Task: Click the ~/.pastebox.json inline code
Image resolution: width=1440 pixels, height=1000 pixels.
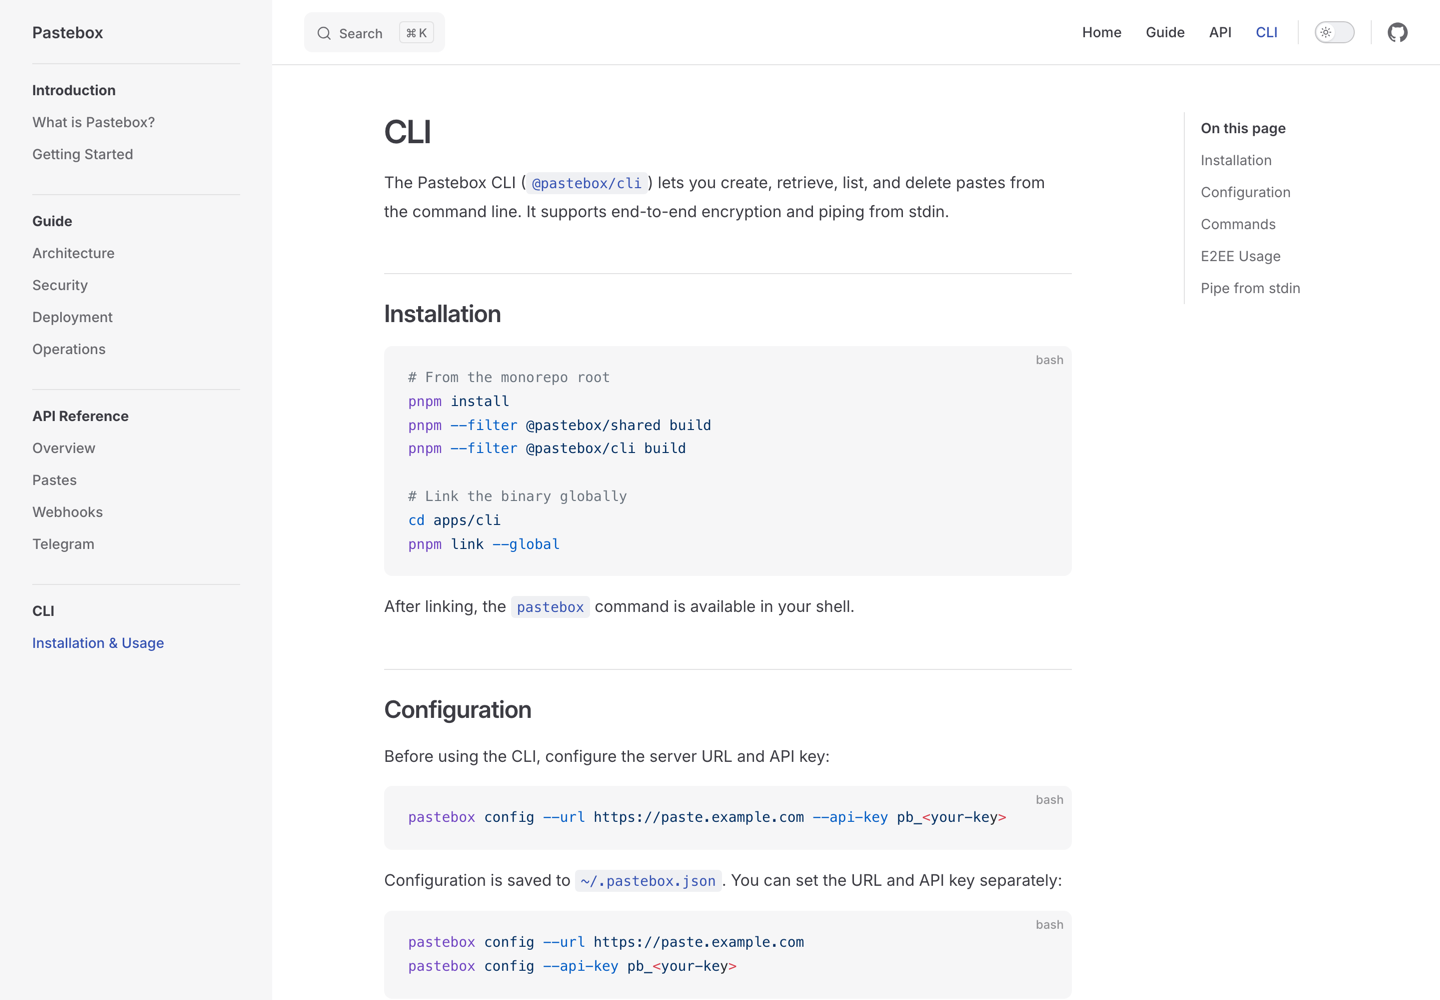Action: [x=648, y=881]
